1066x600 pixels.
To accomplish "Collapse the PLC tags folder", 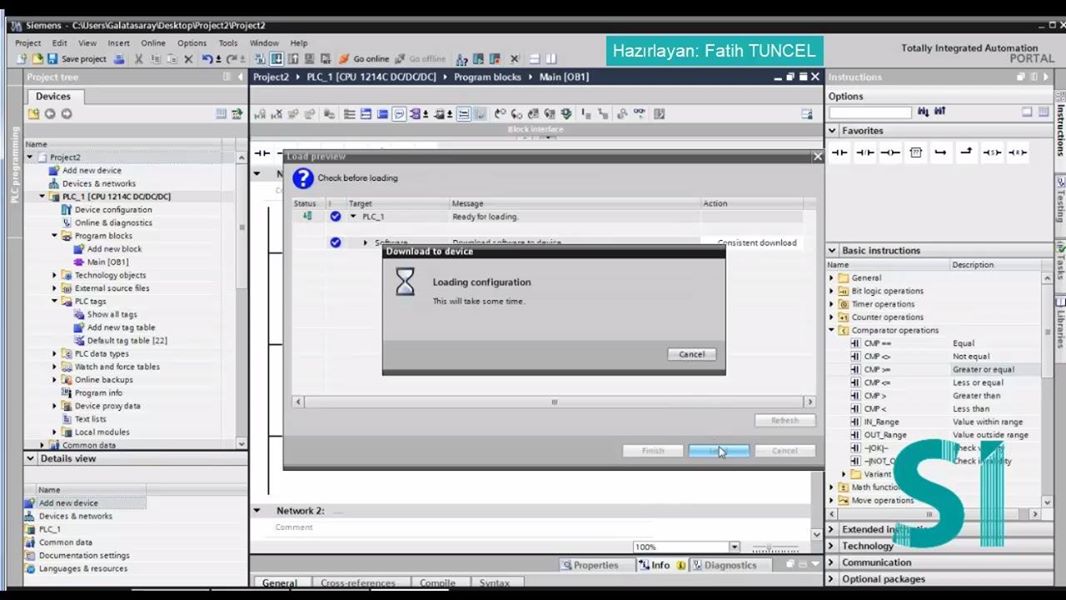I will [x=54, y=301].
